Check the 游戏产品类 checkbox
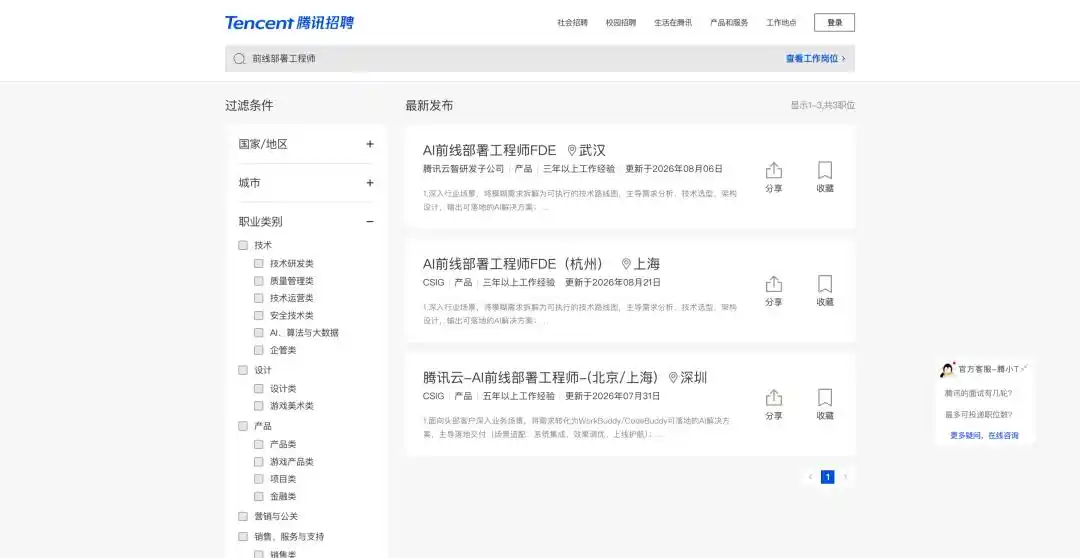Viewport: 1080px width, 558px height. point(258,462)
